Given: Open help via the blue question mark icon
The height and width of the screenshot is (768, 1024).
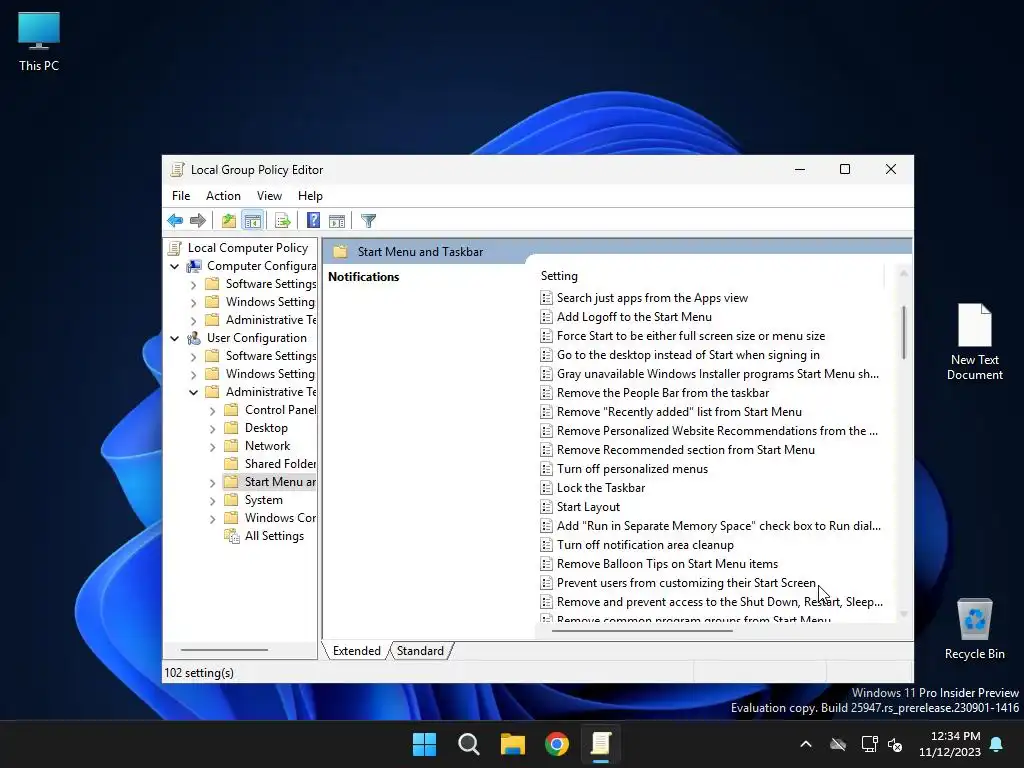Looking at the screenshot, I should (313, 221).
